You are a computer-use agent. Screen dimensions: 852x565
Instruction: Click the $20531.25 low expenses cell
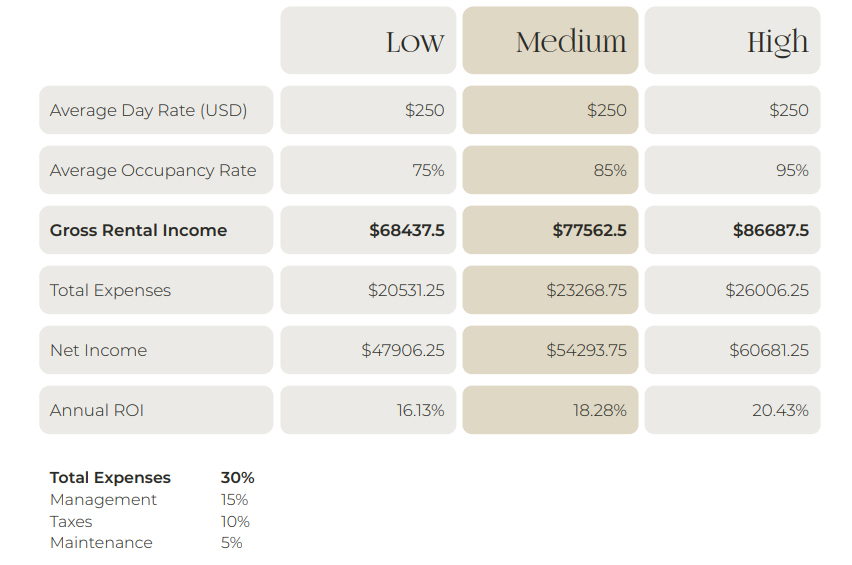368,290
